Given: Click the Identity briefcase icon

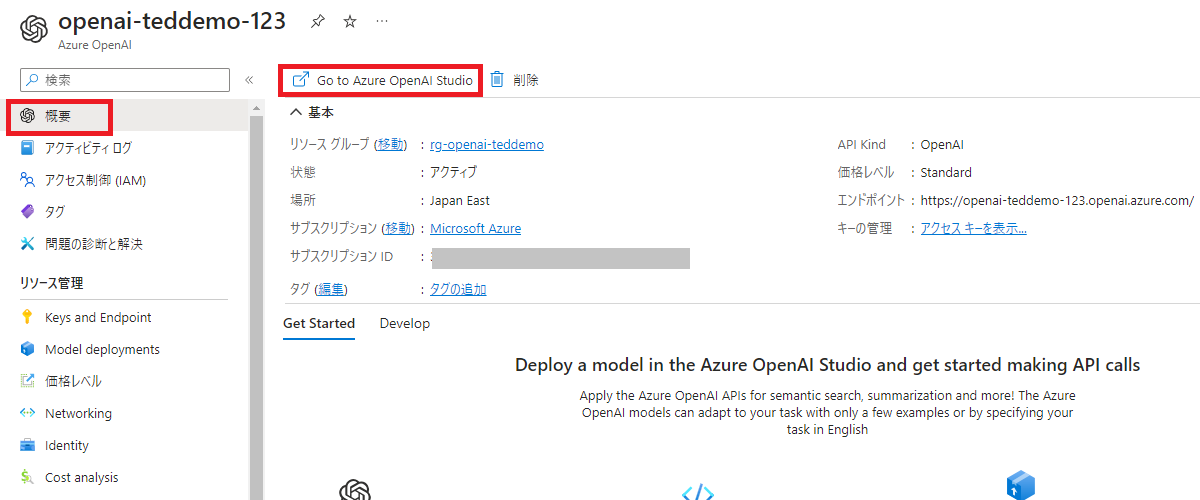Looking at the screenshot, I should click(x=27, y=445).
